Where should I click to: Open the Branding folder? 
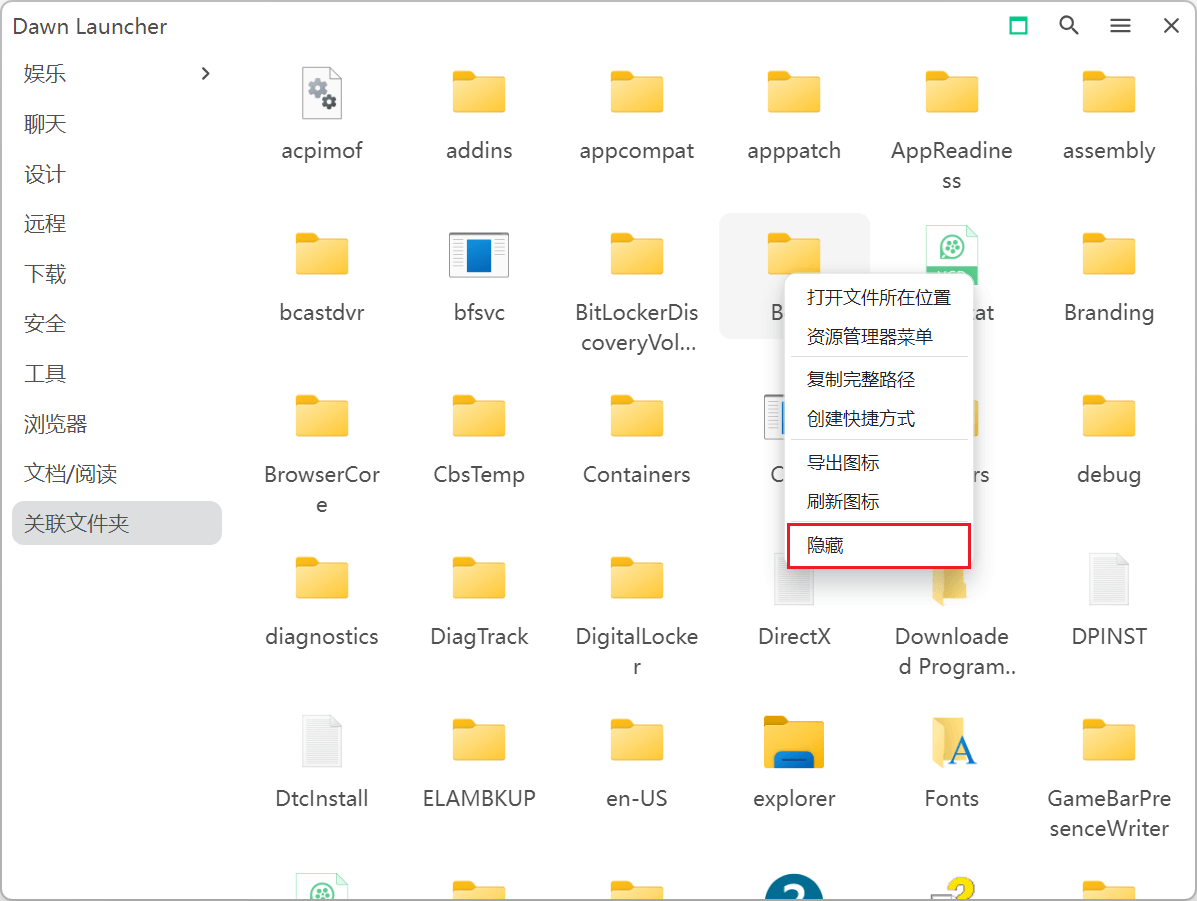1108,254
